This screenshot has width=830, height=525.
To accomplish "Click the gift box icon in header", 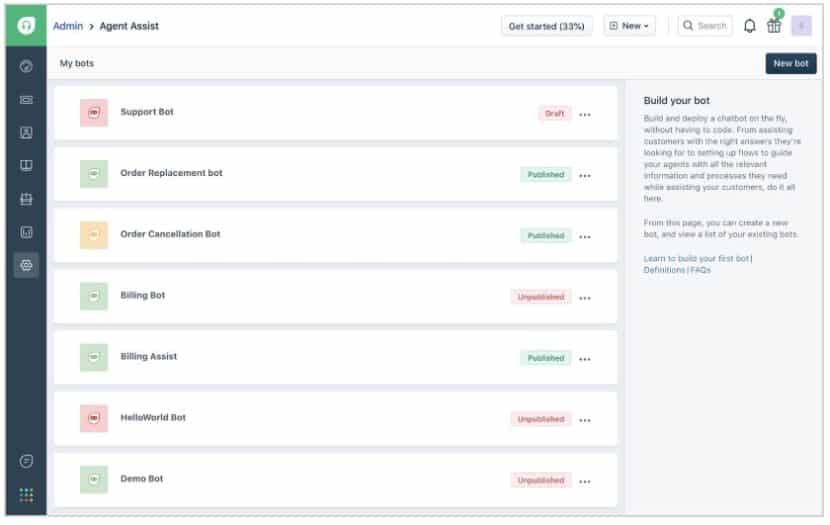I will [x=774, y=26].
